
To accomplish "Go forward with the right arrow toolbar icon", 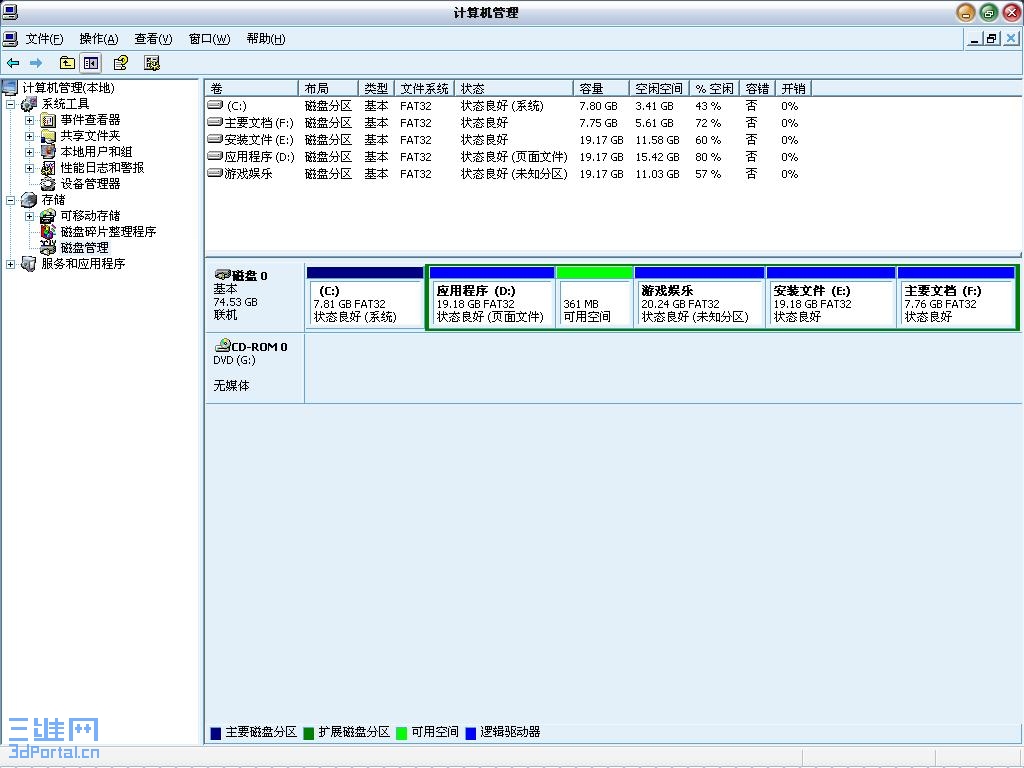I will click(36, 63).
